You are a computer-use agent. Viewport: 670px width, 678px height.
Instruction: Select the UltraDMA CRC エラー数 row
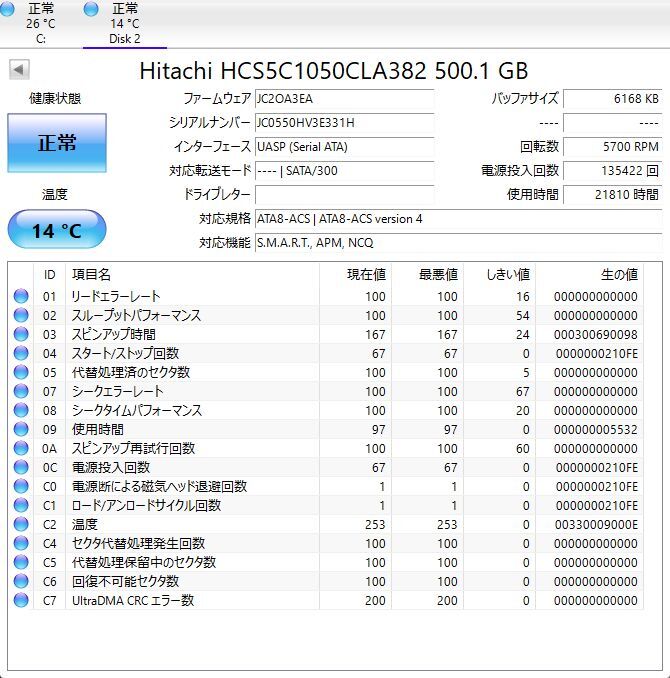point(325,601)
